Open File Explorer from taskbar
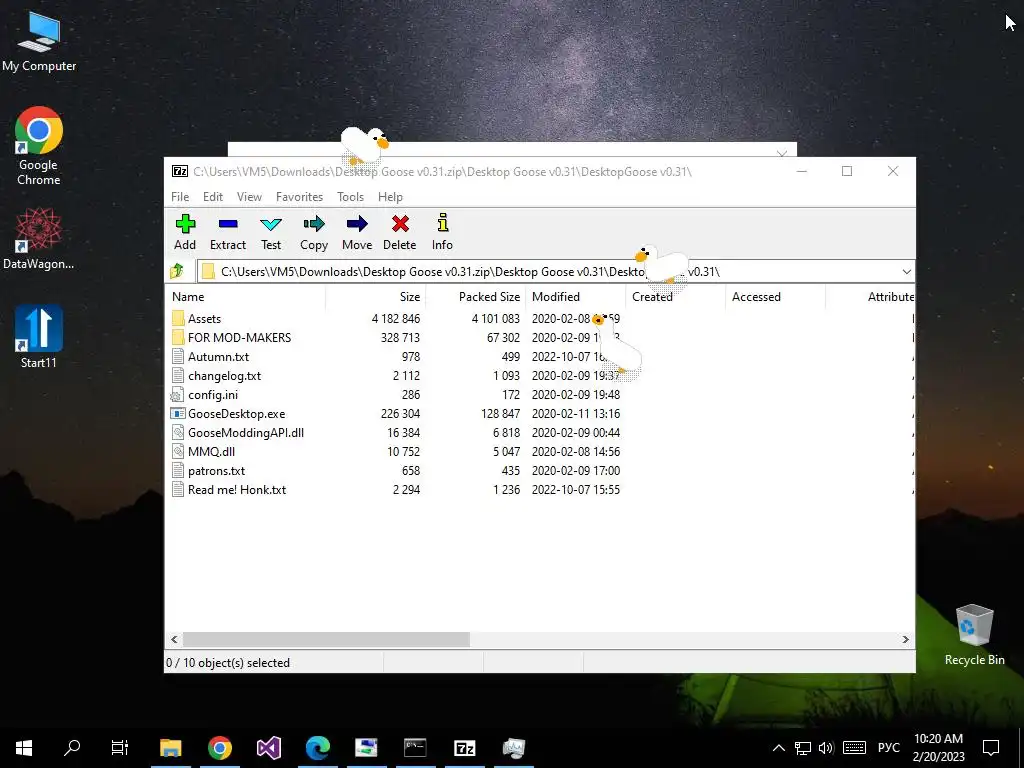Image resolution: width=1024 pixels, height=768 pixels. [170, 748]
